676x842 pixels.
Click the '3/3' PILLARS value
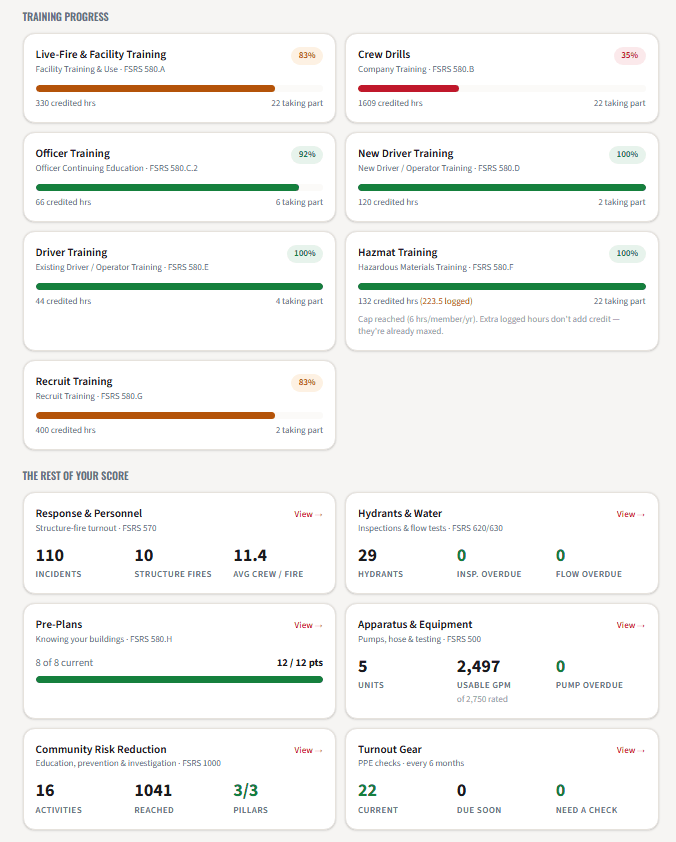click(246, 790)
